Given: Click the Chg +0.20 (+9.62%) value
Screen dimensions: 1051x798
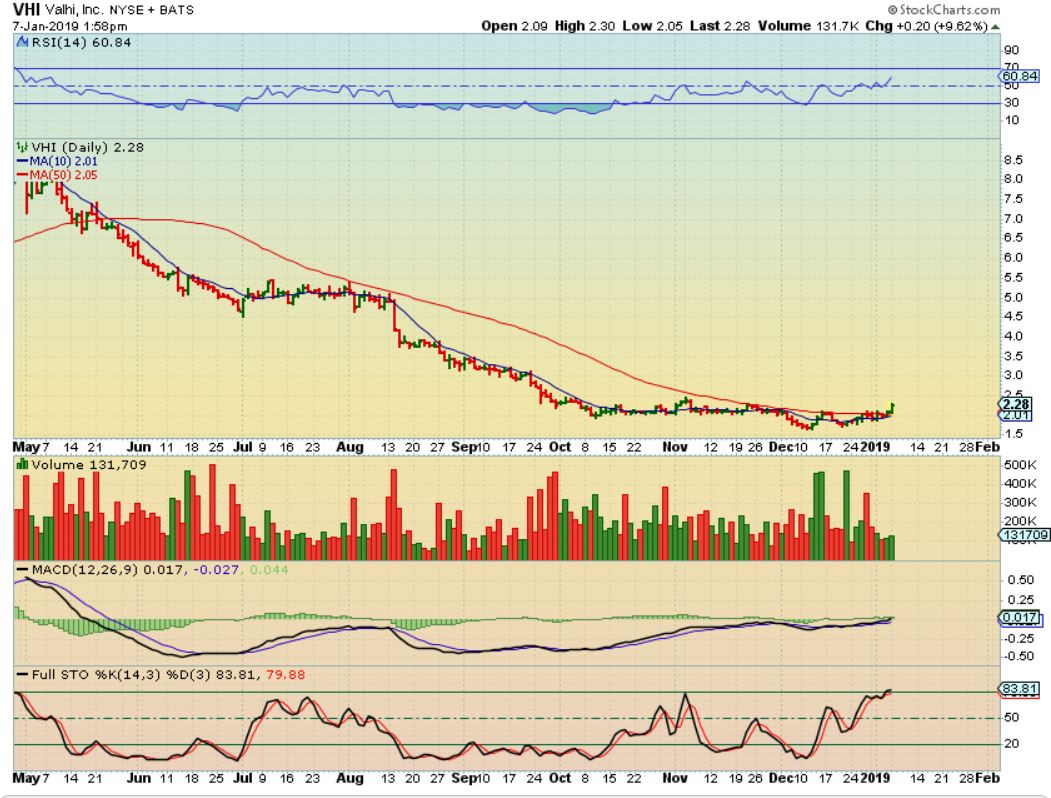Looking at the screenshot, I should tap(927, 26).
